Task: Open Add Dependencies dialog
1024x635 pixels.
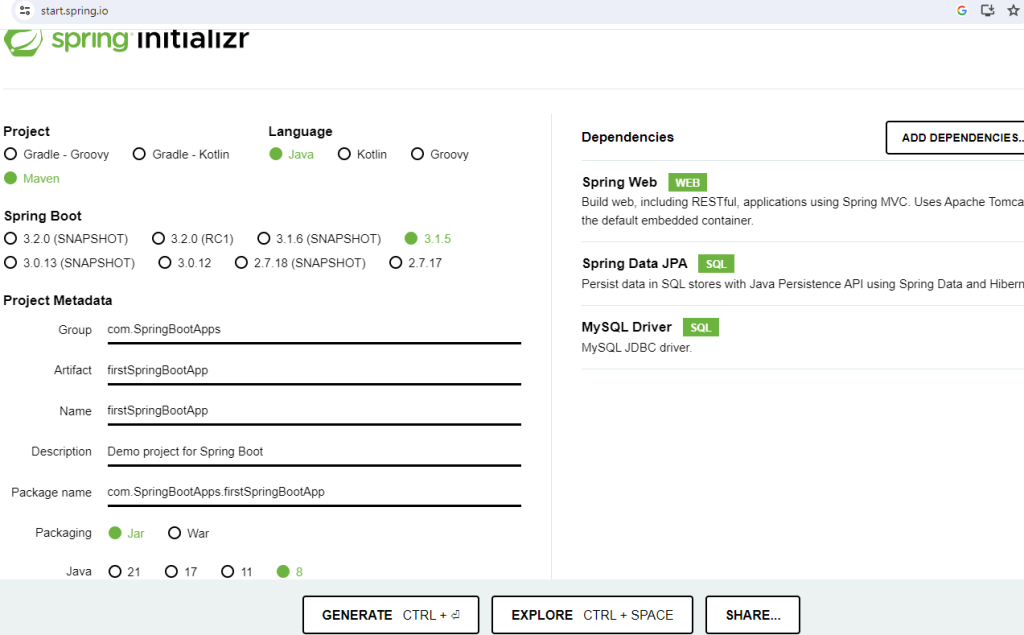Action: coord(955,137)
